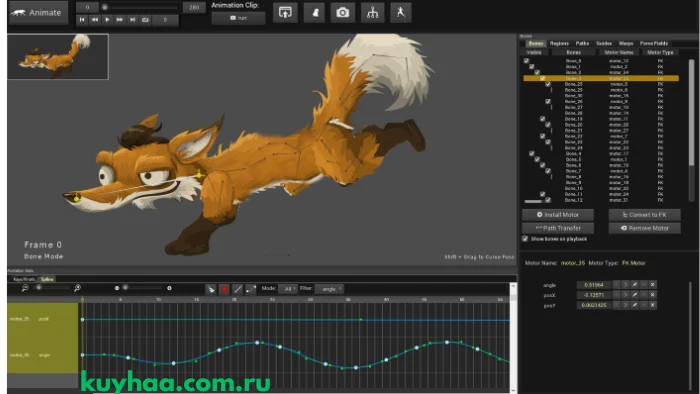Switch to the Guides tab
The image size is (700, 394).
click(604, 43)
